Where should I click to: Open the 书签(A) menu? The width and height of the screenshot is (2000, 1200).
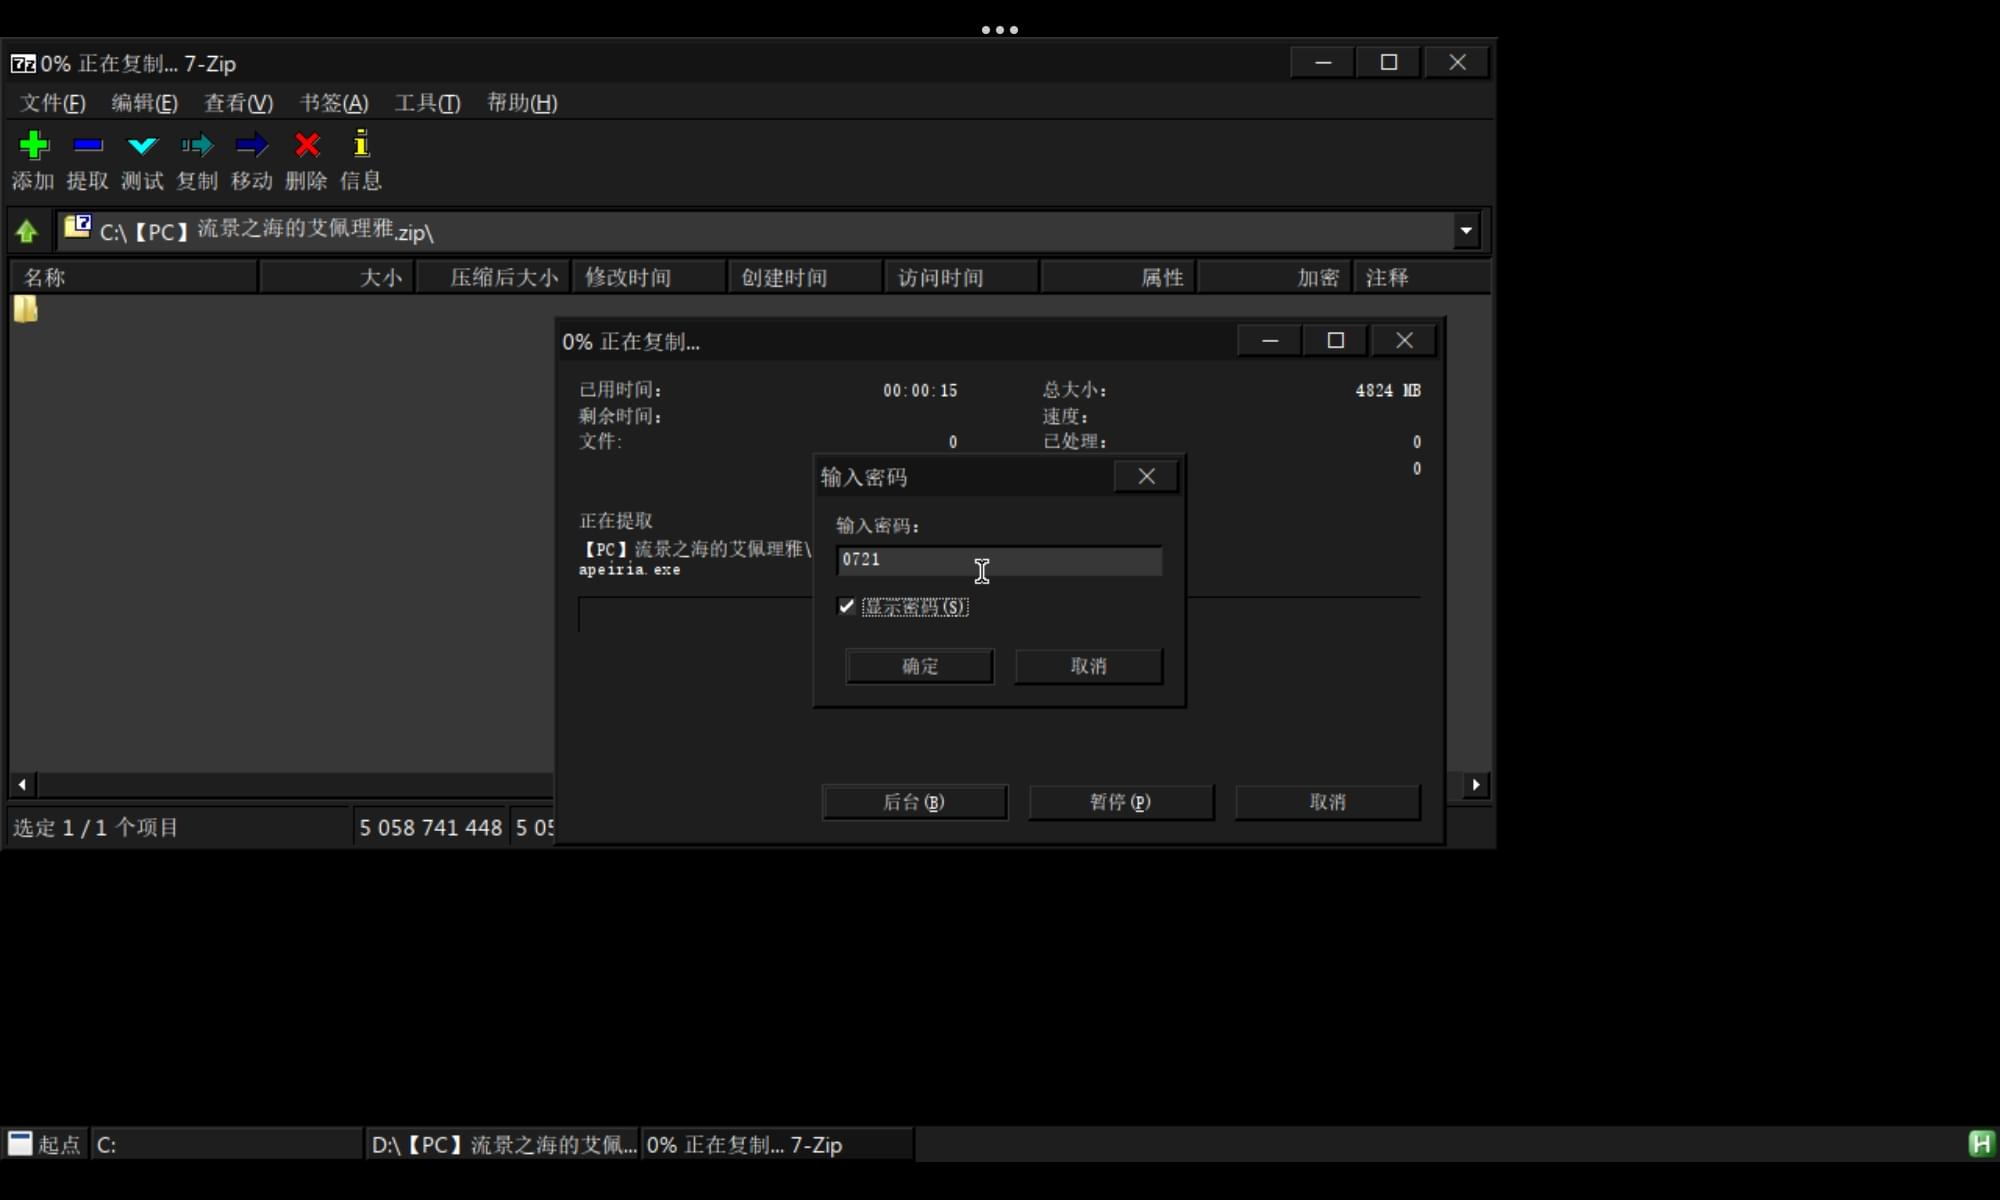tap(334, 103)
